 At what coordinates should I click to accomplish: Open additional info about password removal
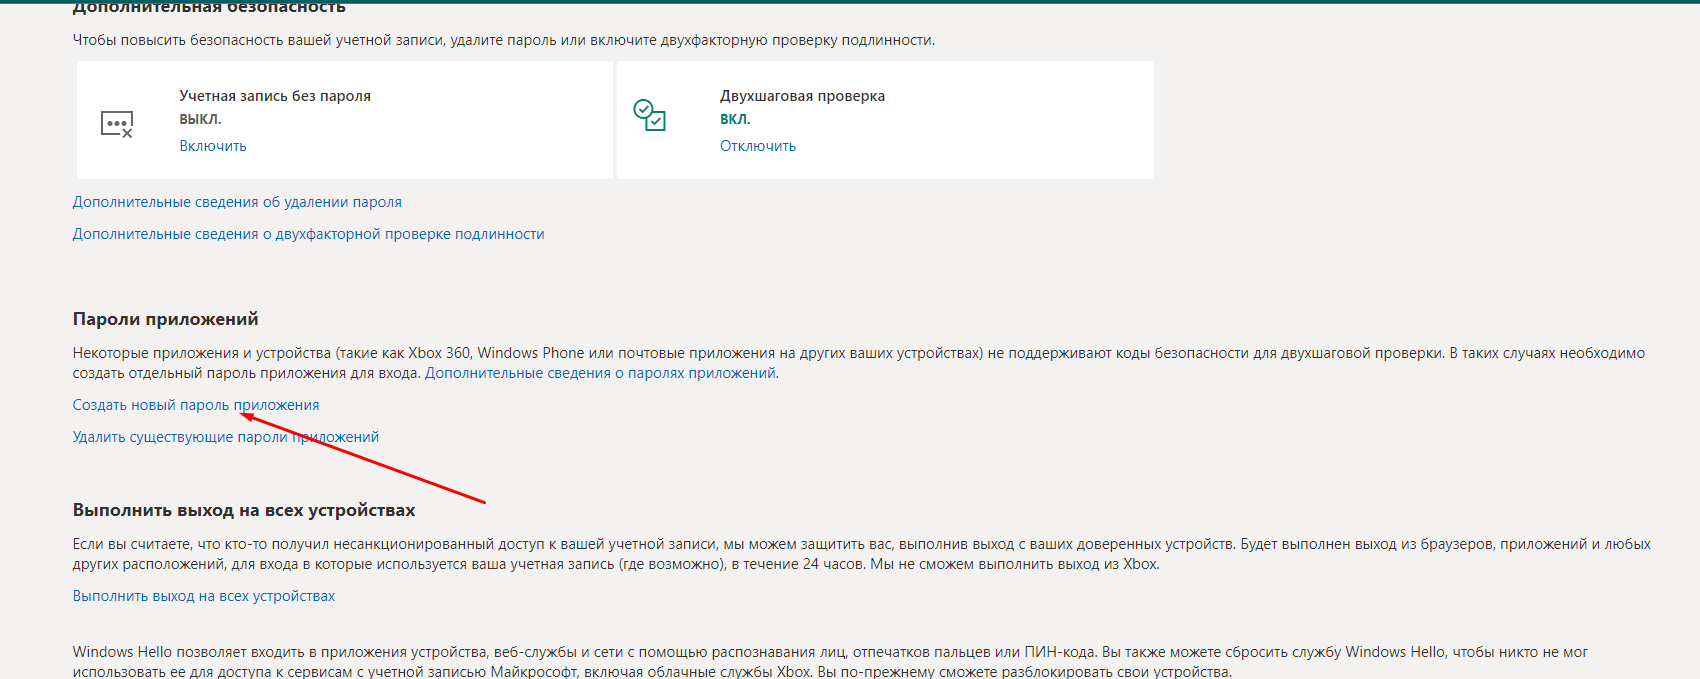coord(237,202)
